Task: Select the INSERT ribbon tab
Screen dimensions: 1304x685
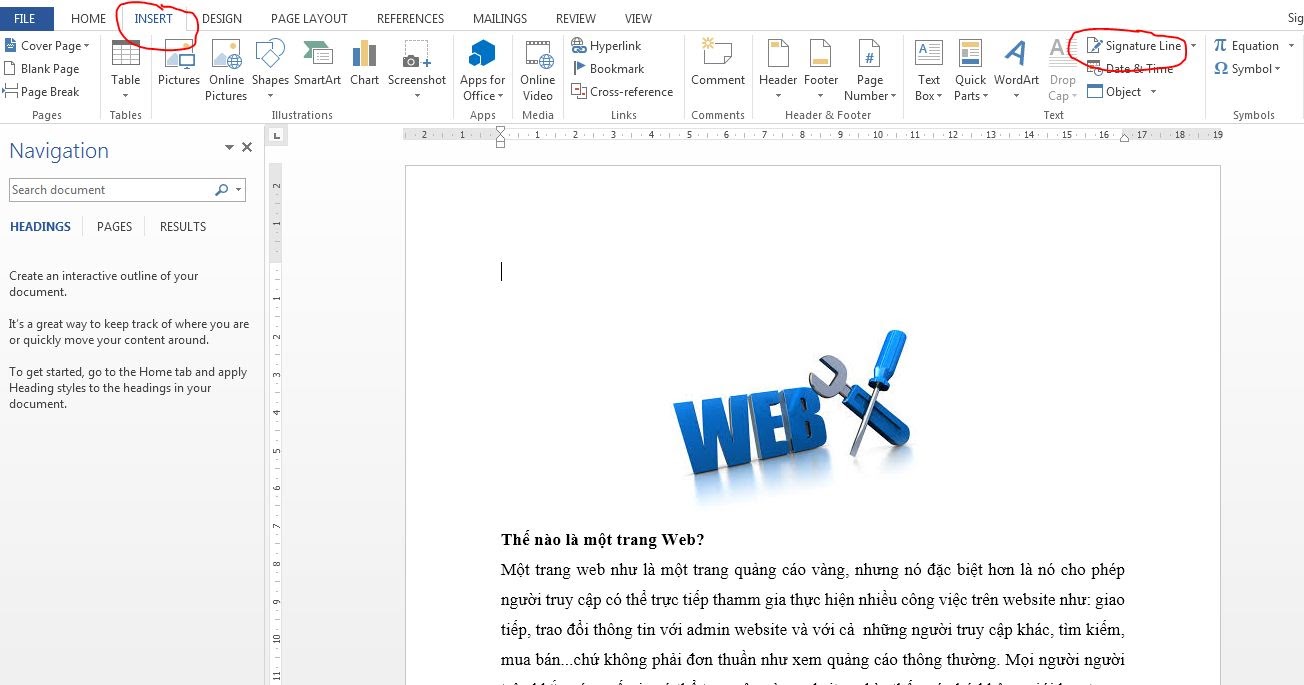Action: (154, 19)
